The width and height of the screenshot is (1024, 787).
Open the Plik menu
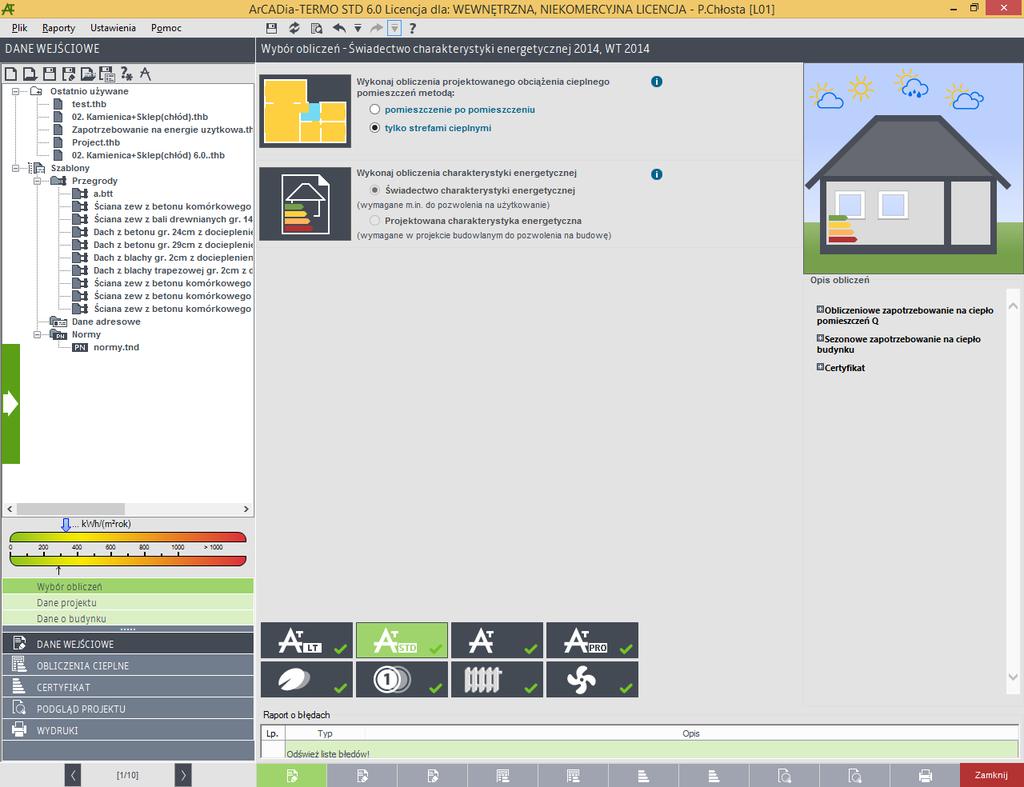(x=20, y=28)
